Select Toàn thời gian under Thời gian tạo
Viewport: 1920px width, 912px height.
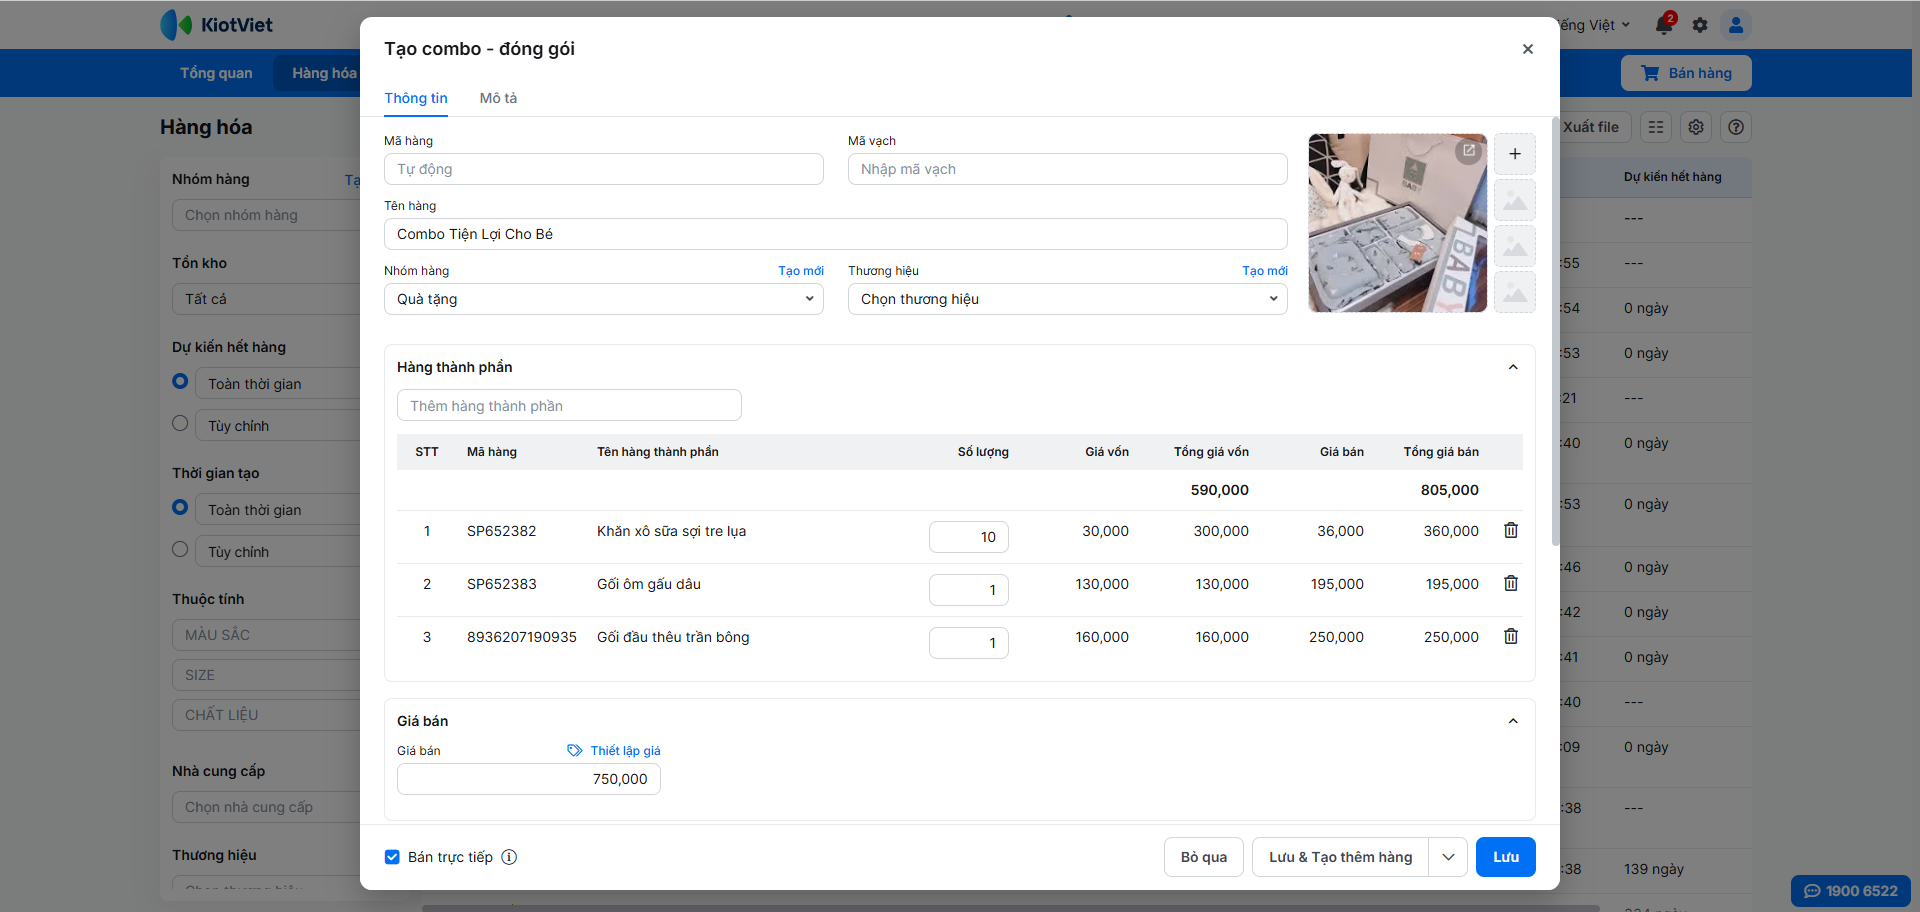(180, 507)
